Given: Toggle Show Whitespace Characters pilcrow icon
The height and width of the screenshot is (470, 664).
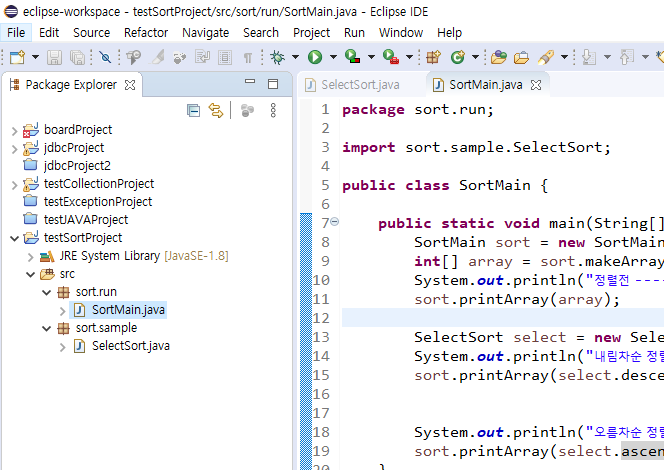Looking at the screenshot, I should point(248,58).
